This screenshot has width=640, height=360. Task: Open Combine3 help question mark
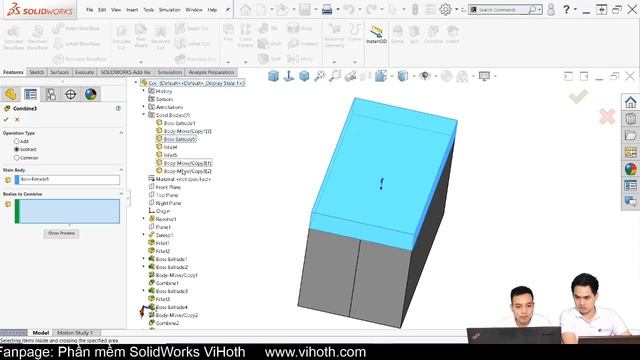[x=118, y=108]
